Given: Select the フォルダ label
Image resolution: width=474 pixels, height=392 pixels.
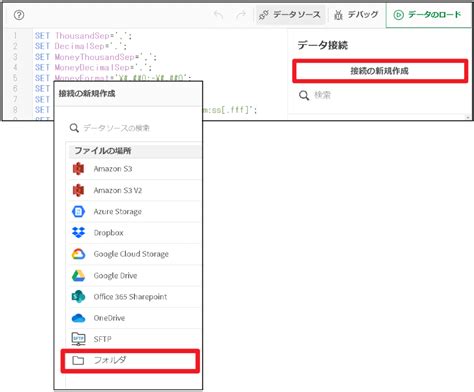Looking at the screenshot, I should click(110, 360).
